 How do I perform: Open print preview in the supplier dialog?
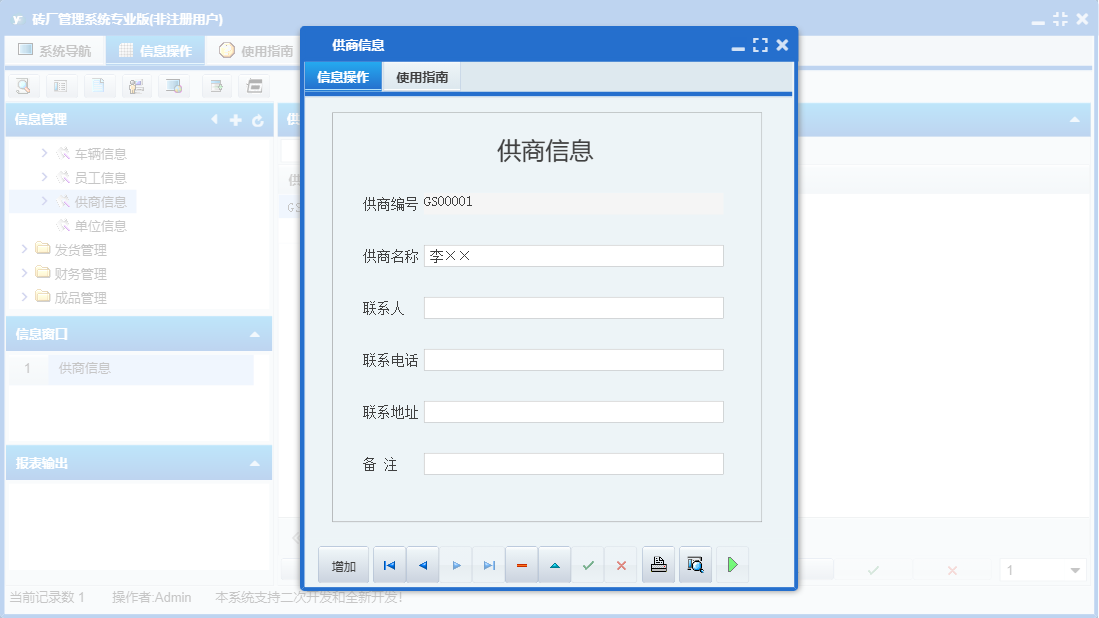(695, 564)
